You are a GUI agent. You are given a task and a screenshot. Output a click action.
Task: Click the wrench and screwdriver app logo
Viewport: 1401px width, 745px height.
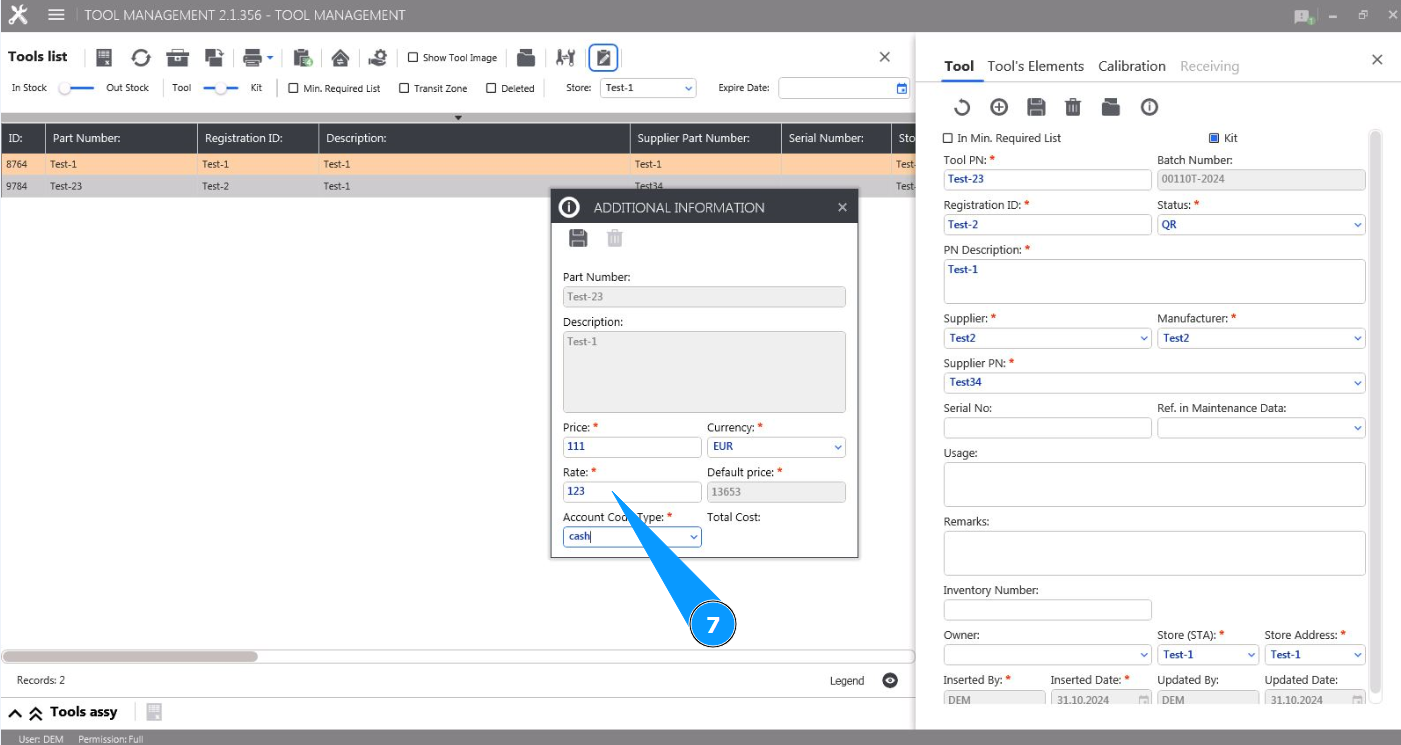click(x=18, y=15)
